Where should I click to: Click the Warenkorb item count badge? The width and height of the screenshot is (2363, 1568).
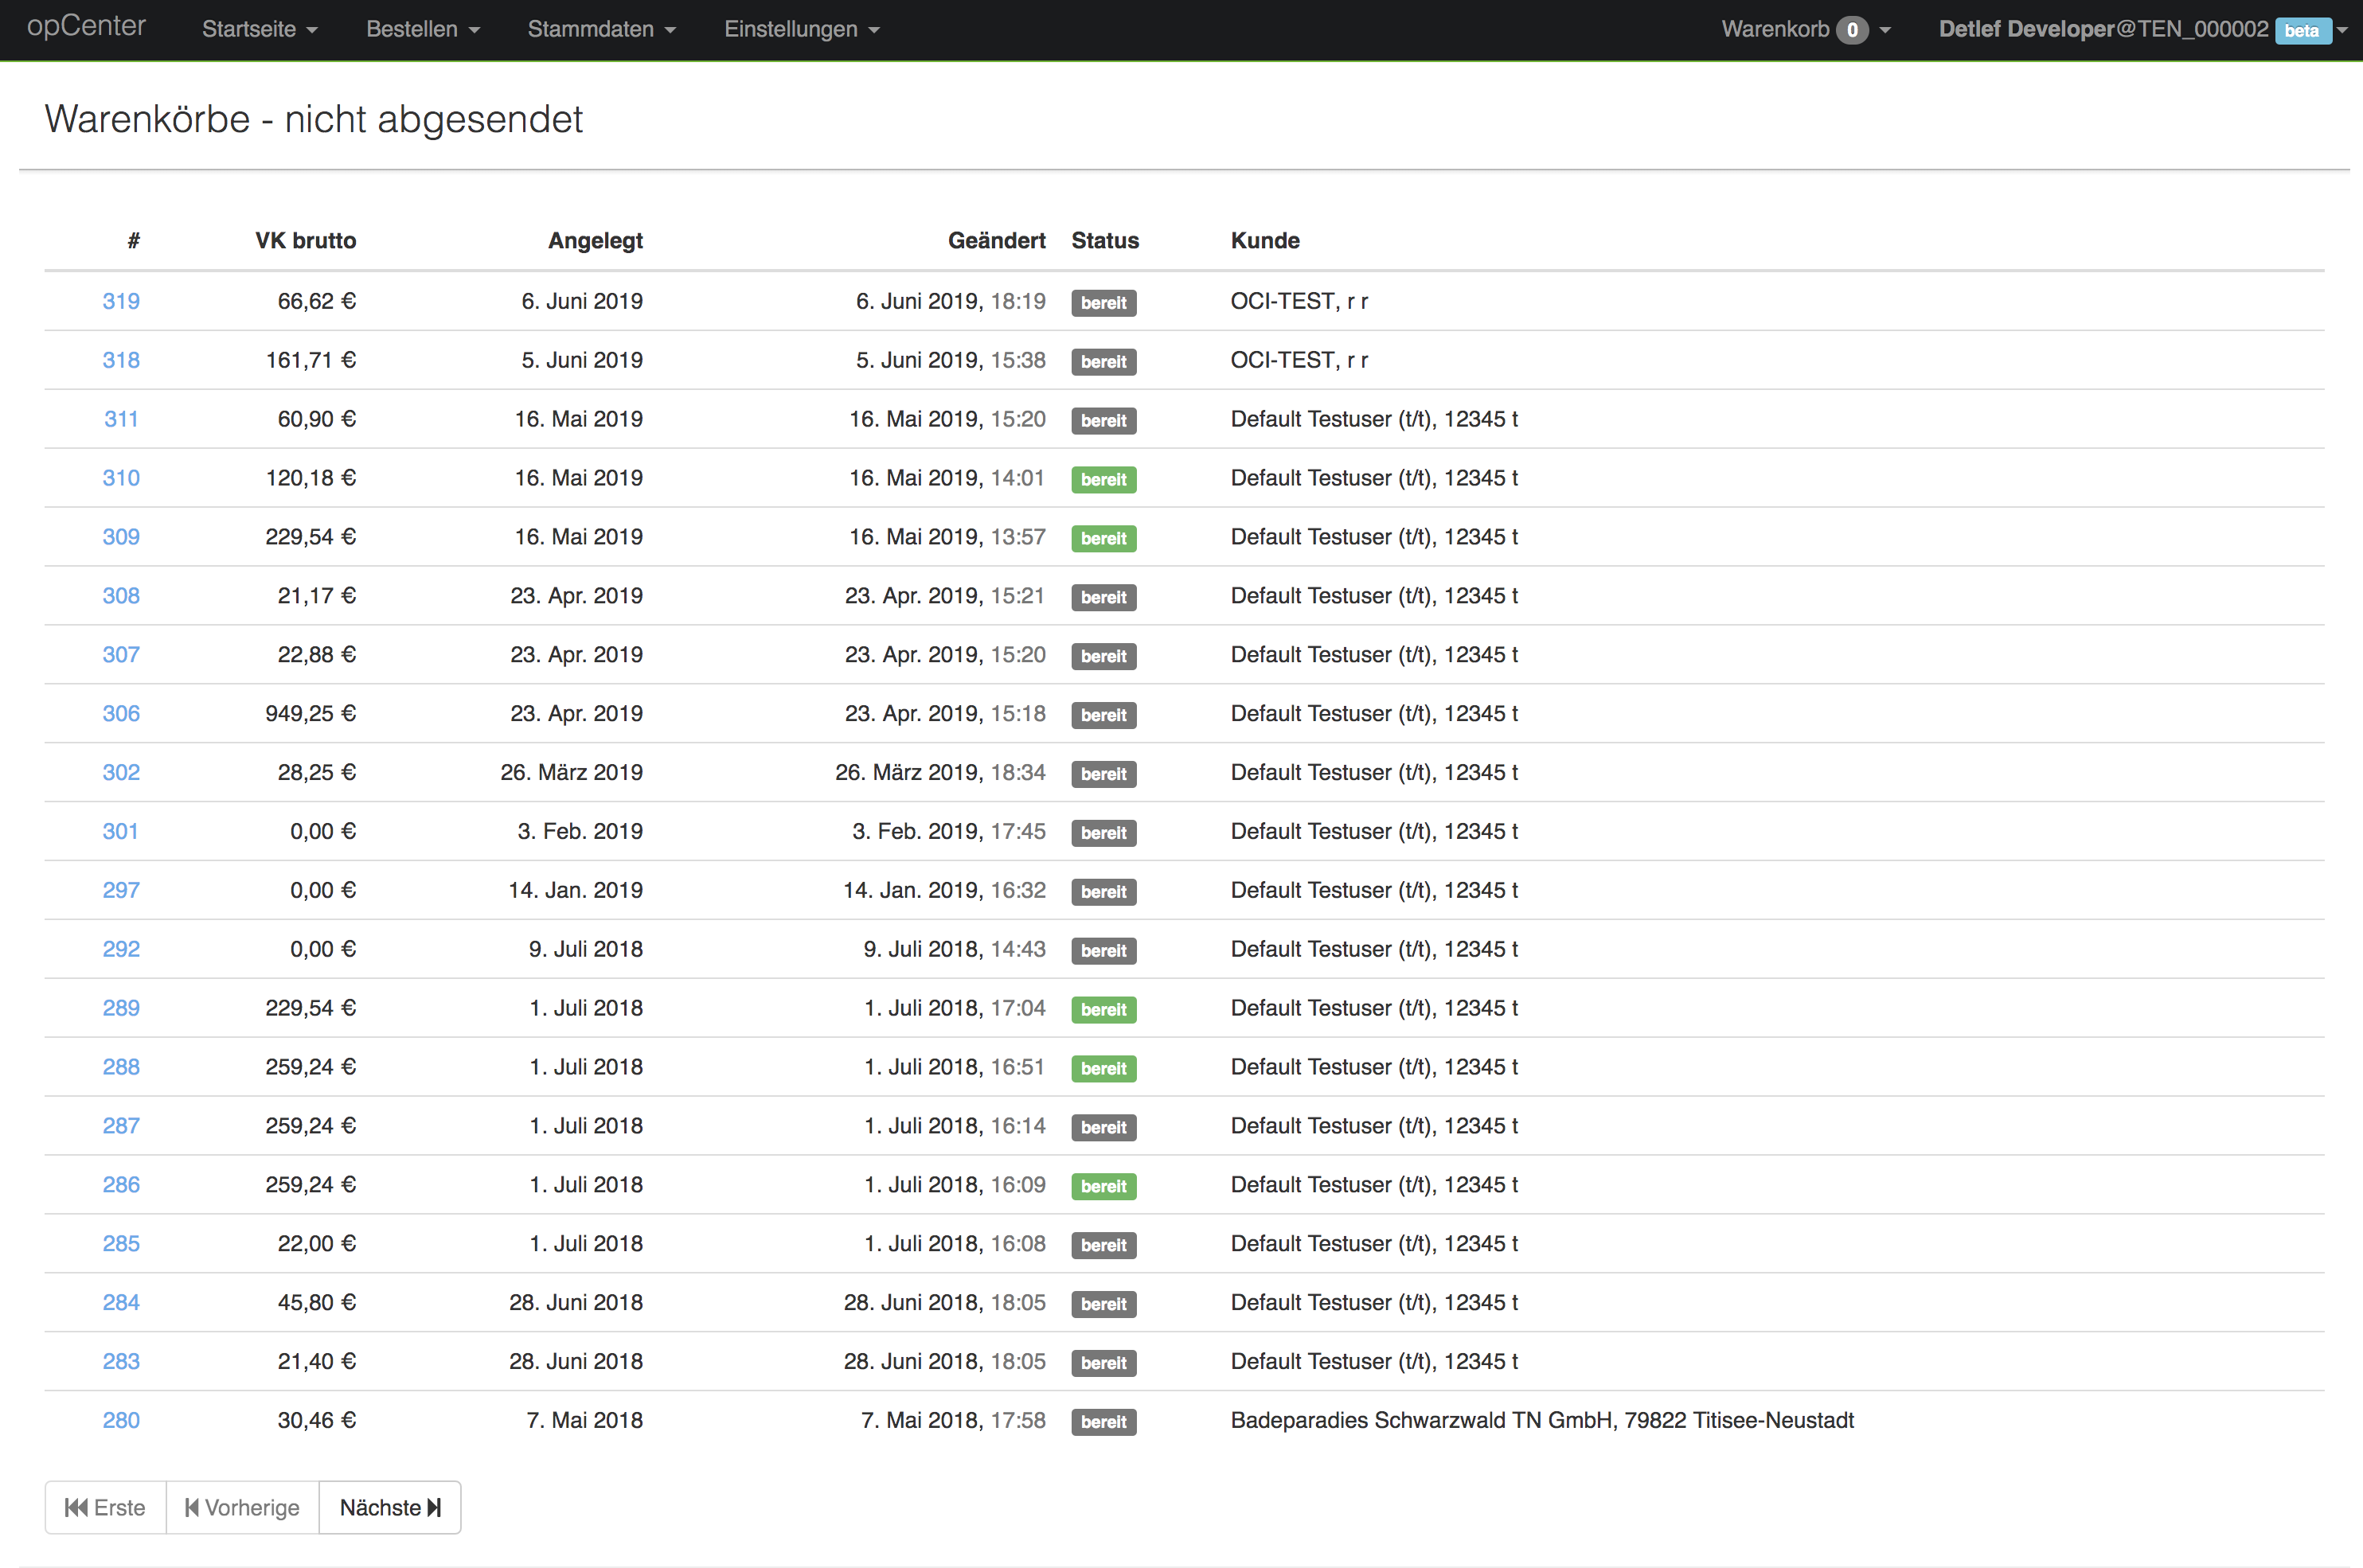1852,30
